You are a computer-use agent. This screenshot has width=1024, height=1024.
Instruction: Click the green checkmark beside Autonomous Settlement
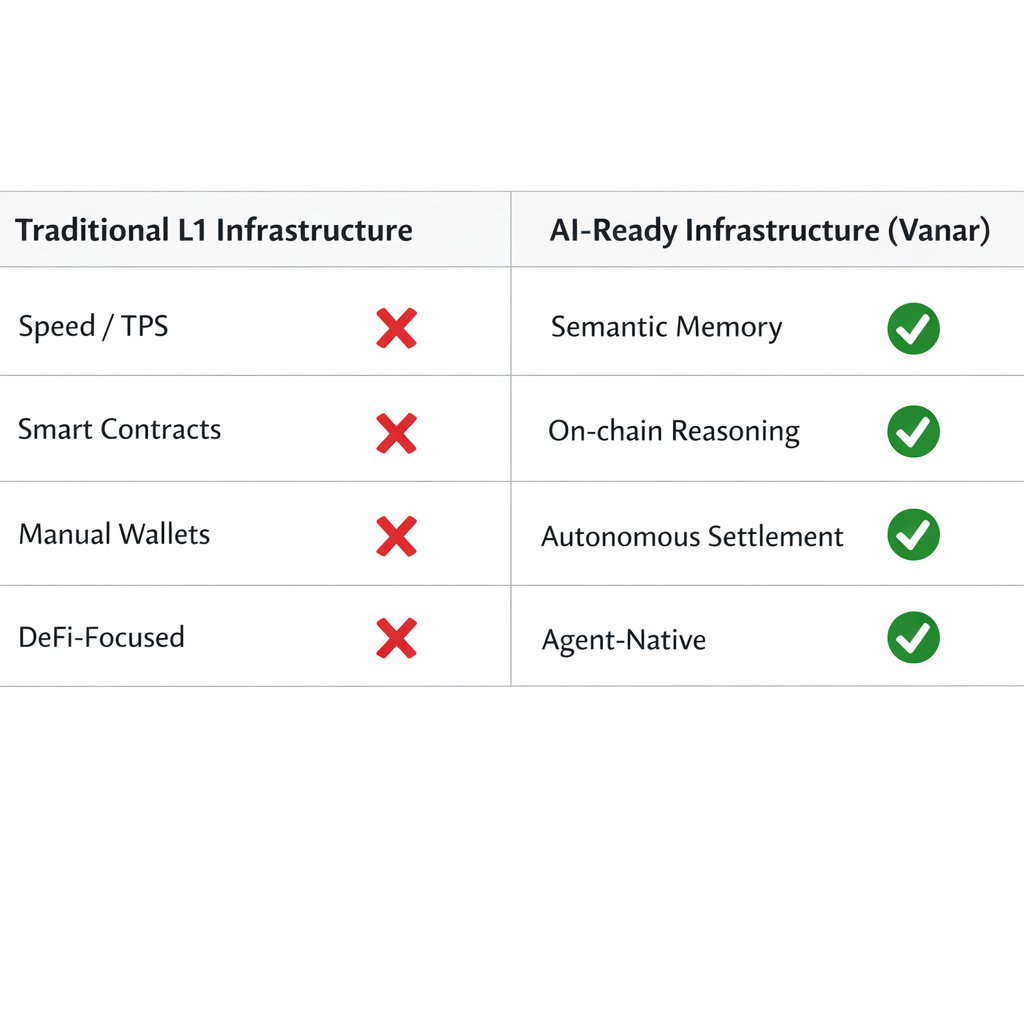(x=913, y=535)
